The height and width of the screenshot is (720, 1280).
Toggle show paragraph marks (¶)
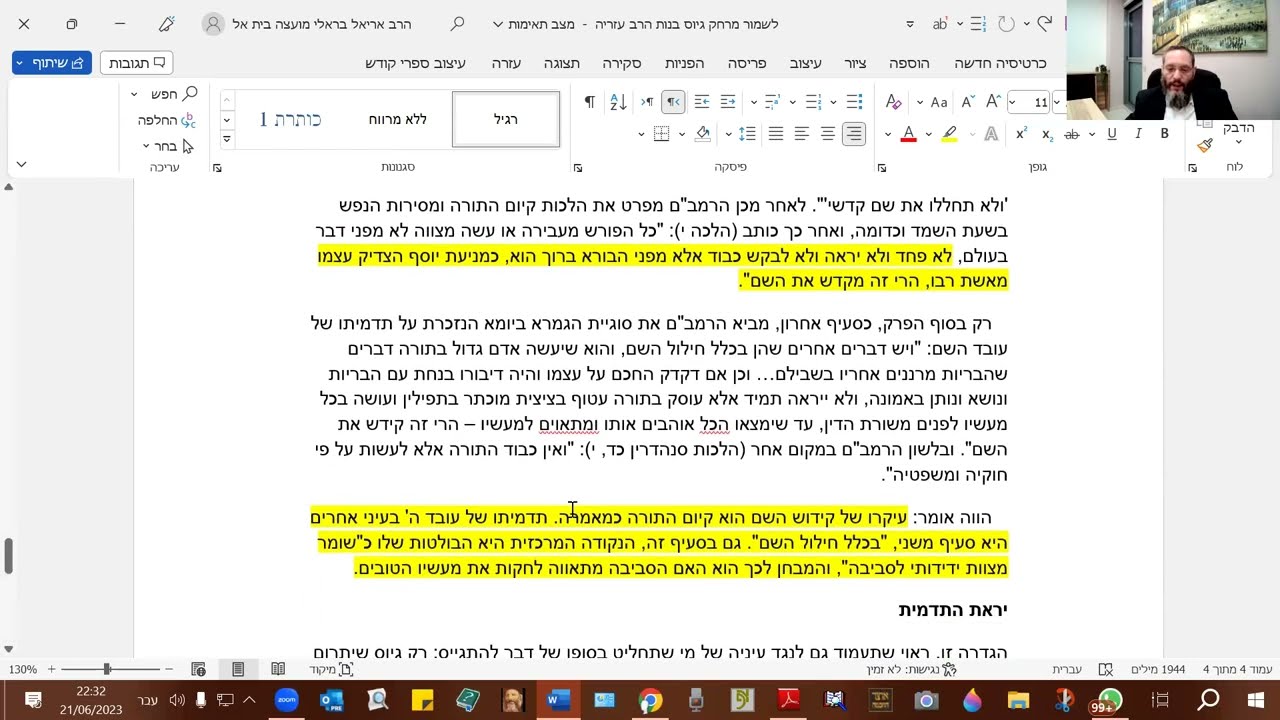(589, 102)
